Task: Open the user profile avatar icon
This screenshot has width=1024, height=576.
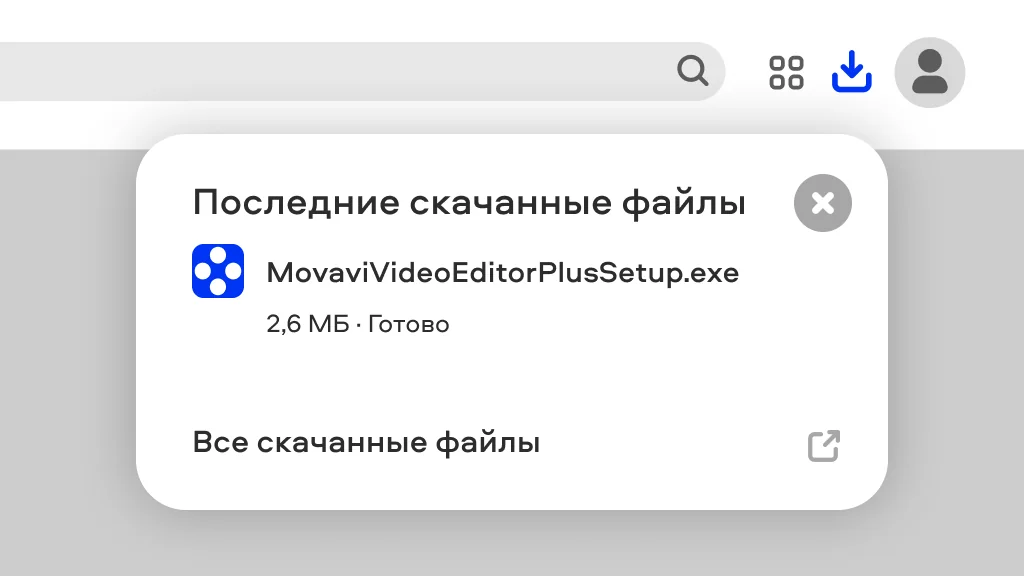Action: 929,72
